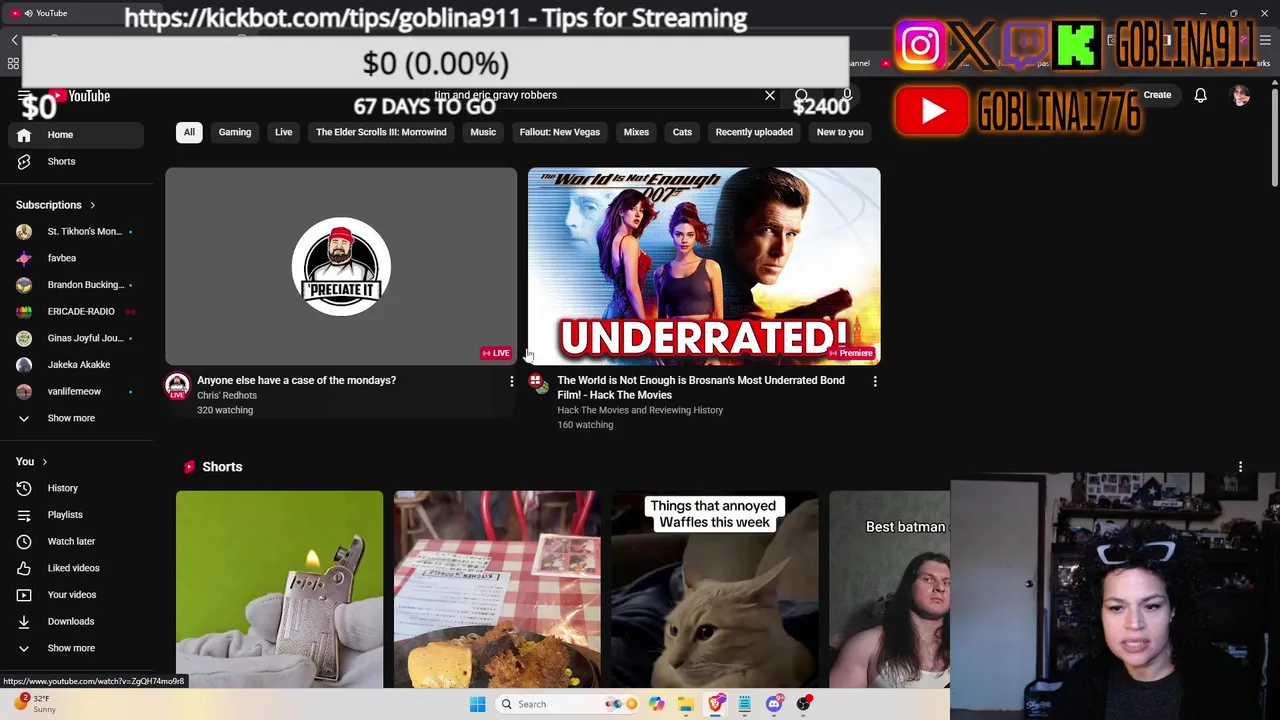The width and height of the screenshot is (1280, 720).
Task: Open the Watch later clock icon
Action: [x=24, y=541]
